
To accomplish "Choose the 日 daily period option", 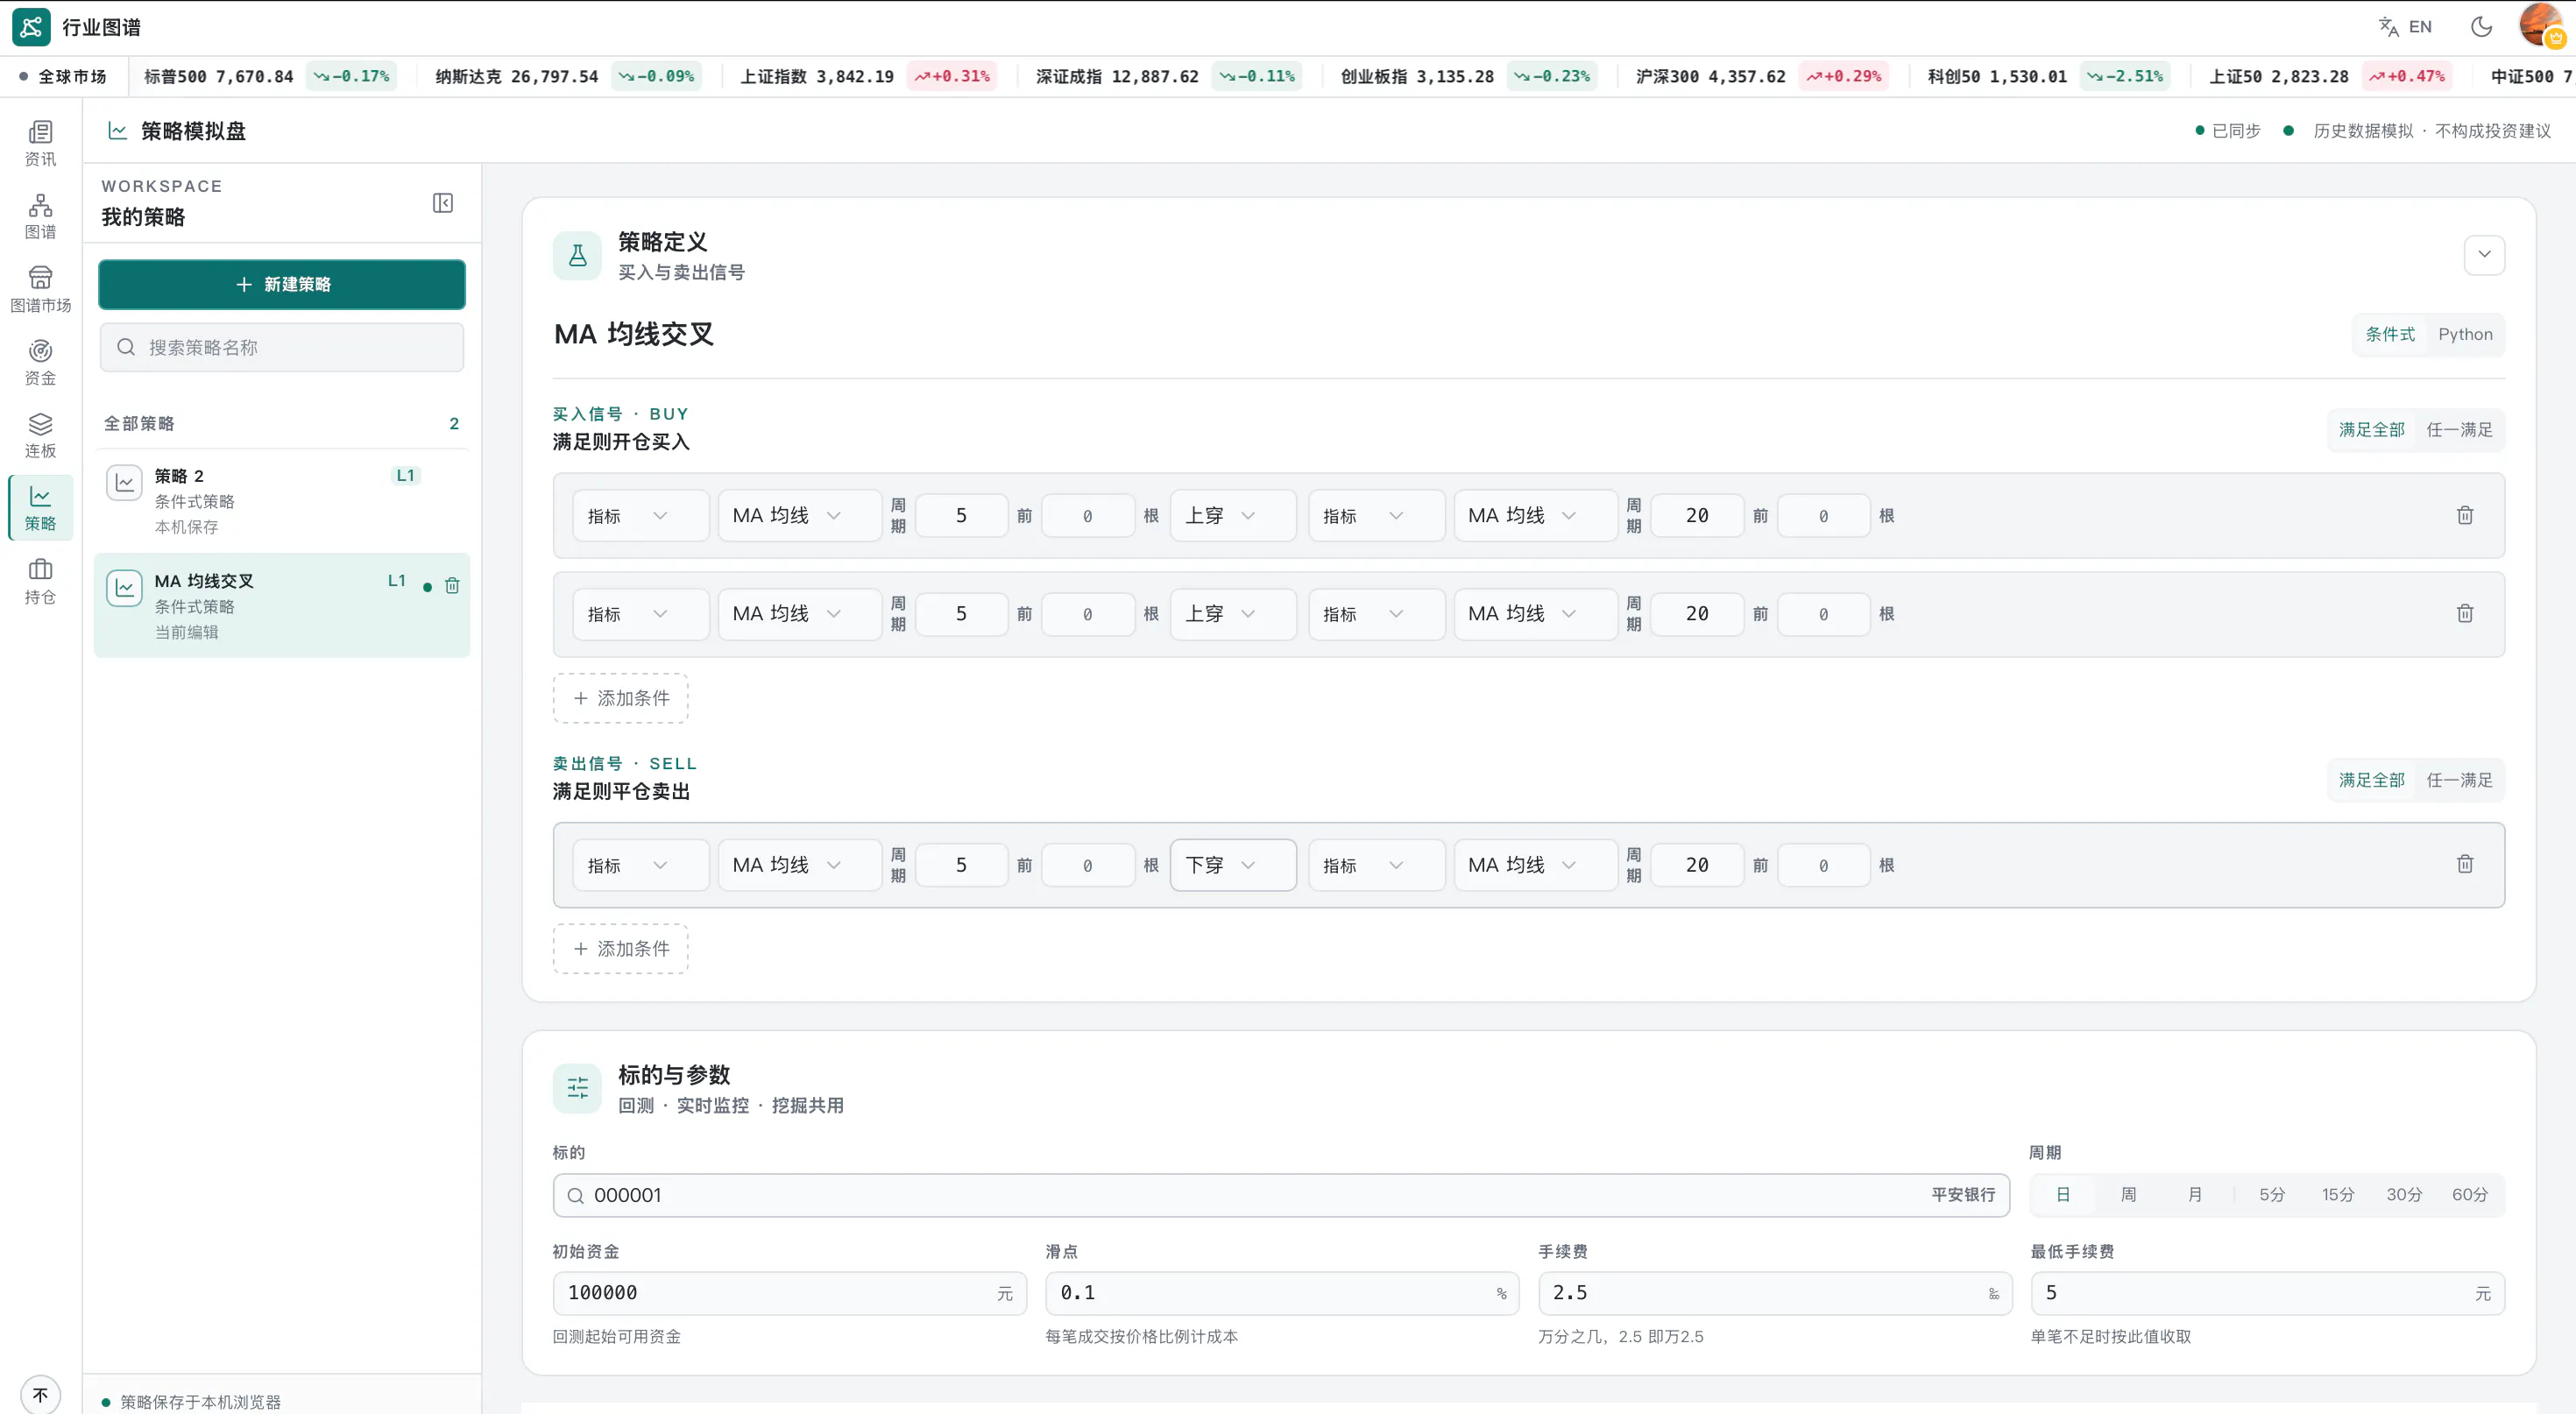I will click(2063, 1195).
